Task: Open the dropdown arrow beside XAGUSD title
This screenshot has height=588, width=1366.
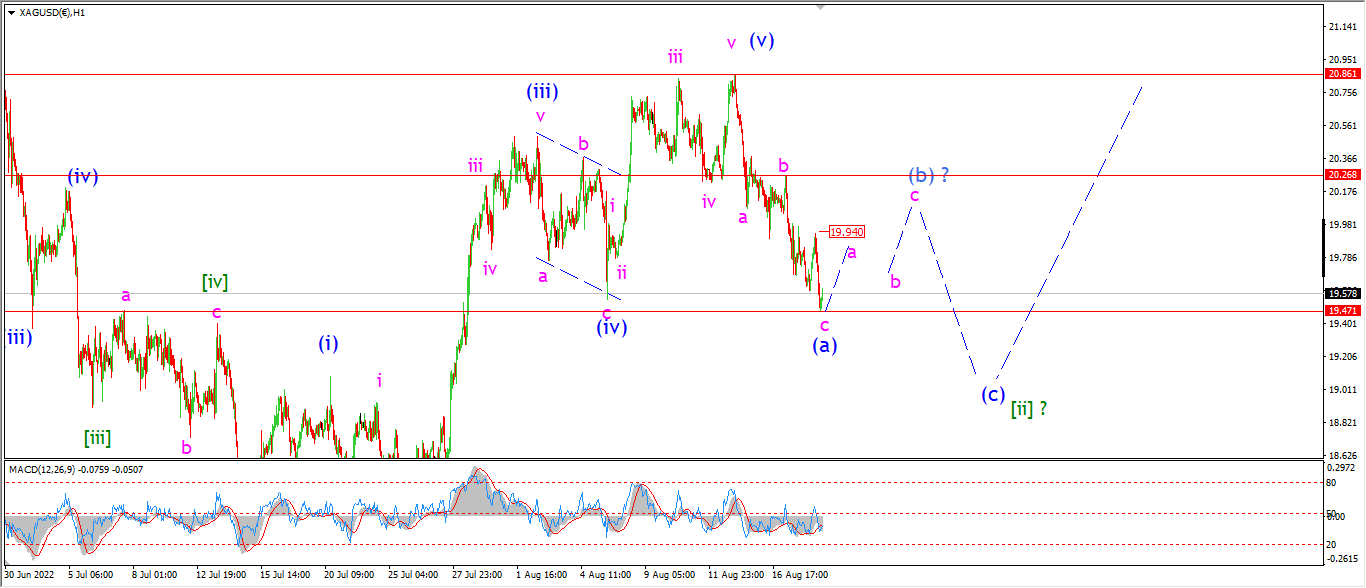Action: coord(11,12)
